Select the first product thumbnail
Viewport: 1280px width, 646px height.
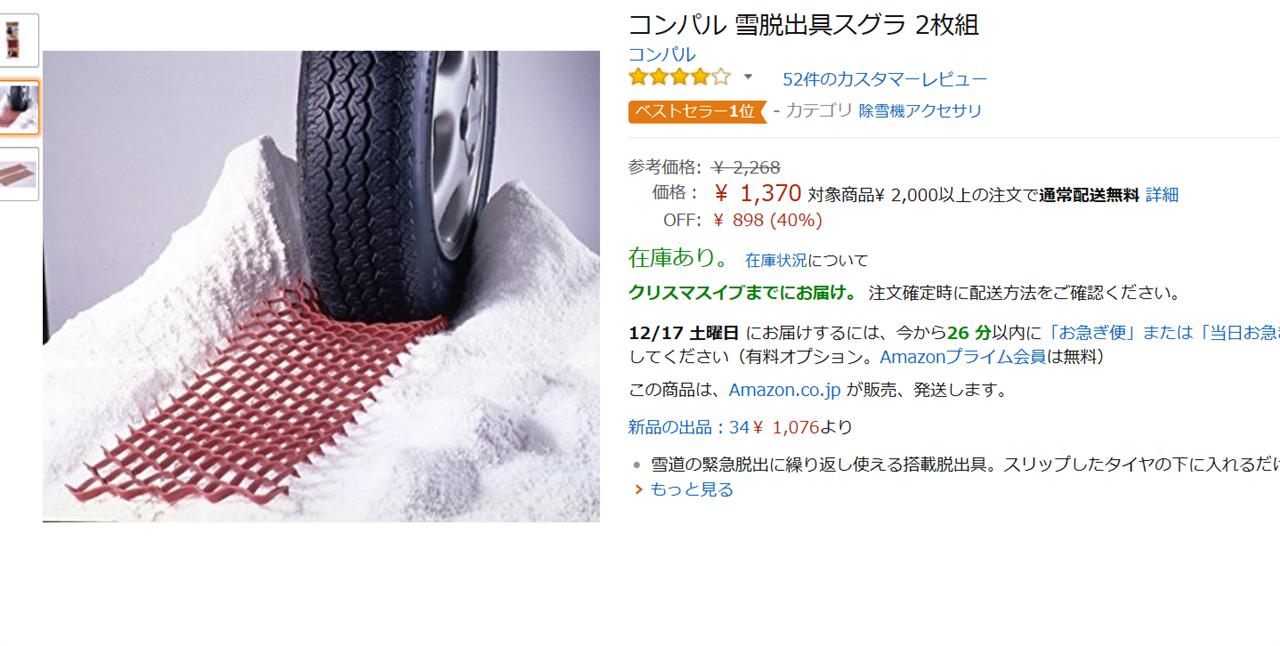(x=19, y=40)
